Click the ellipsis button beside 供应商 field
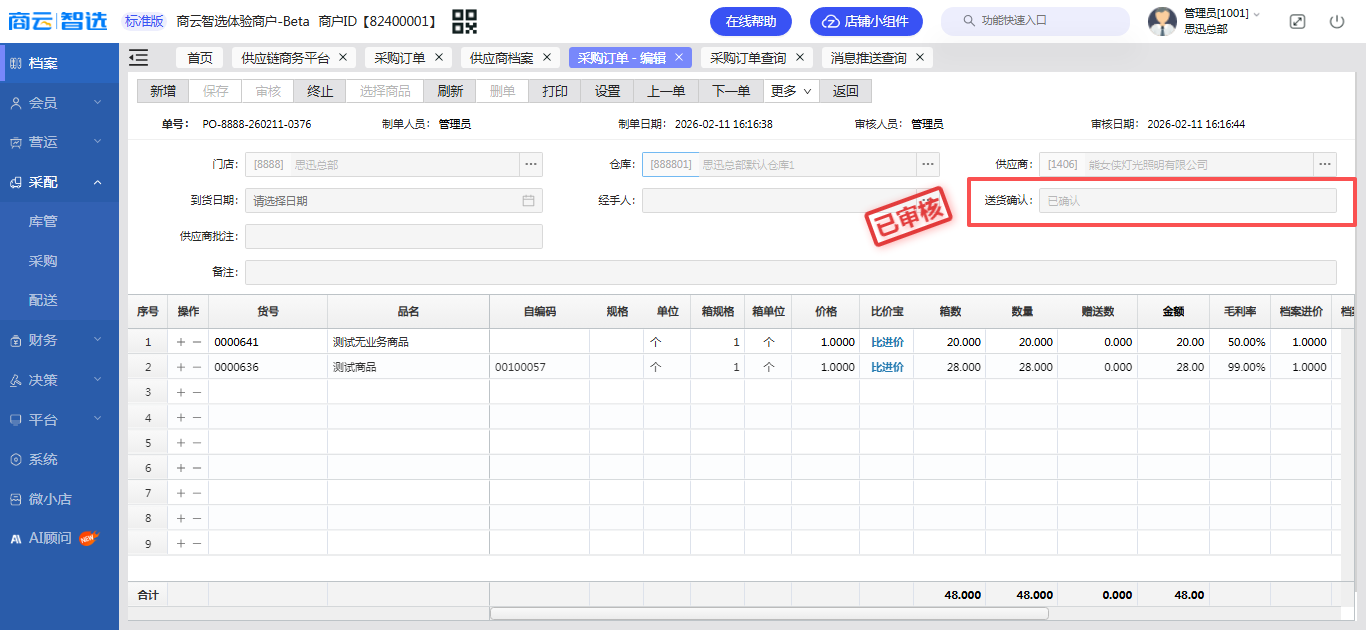Viewport: 1366px width, 630px height. click(x=1326, y=164)
